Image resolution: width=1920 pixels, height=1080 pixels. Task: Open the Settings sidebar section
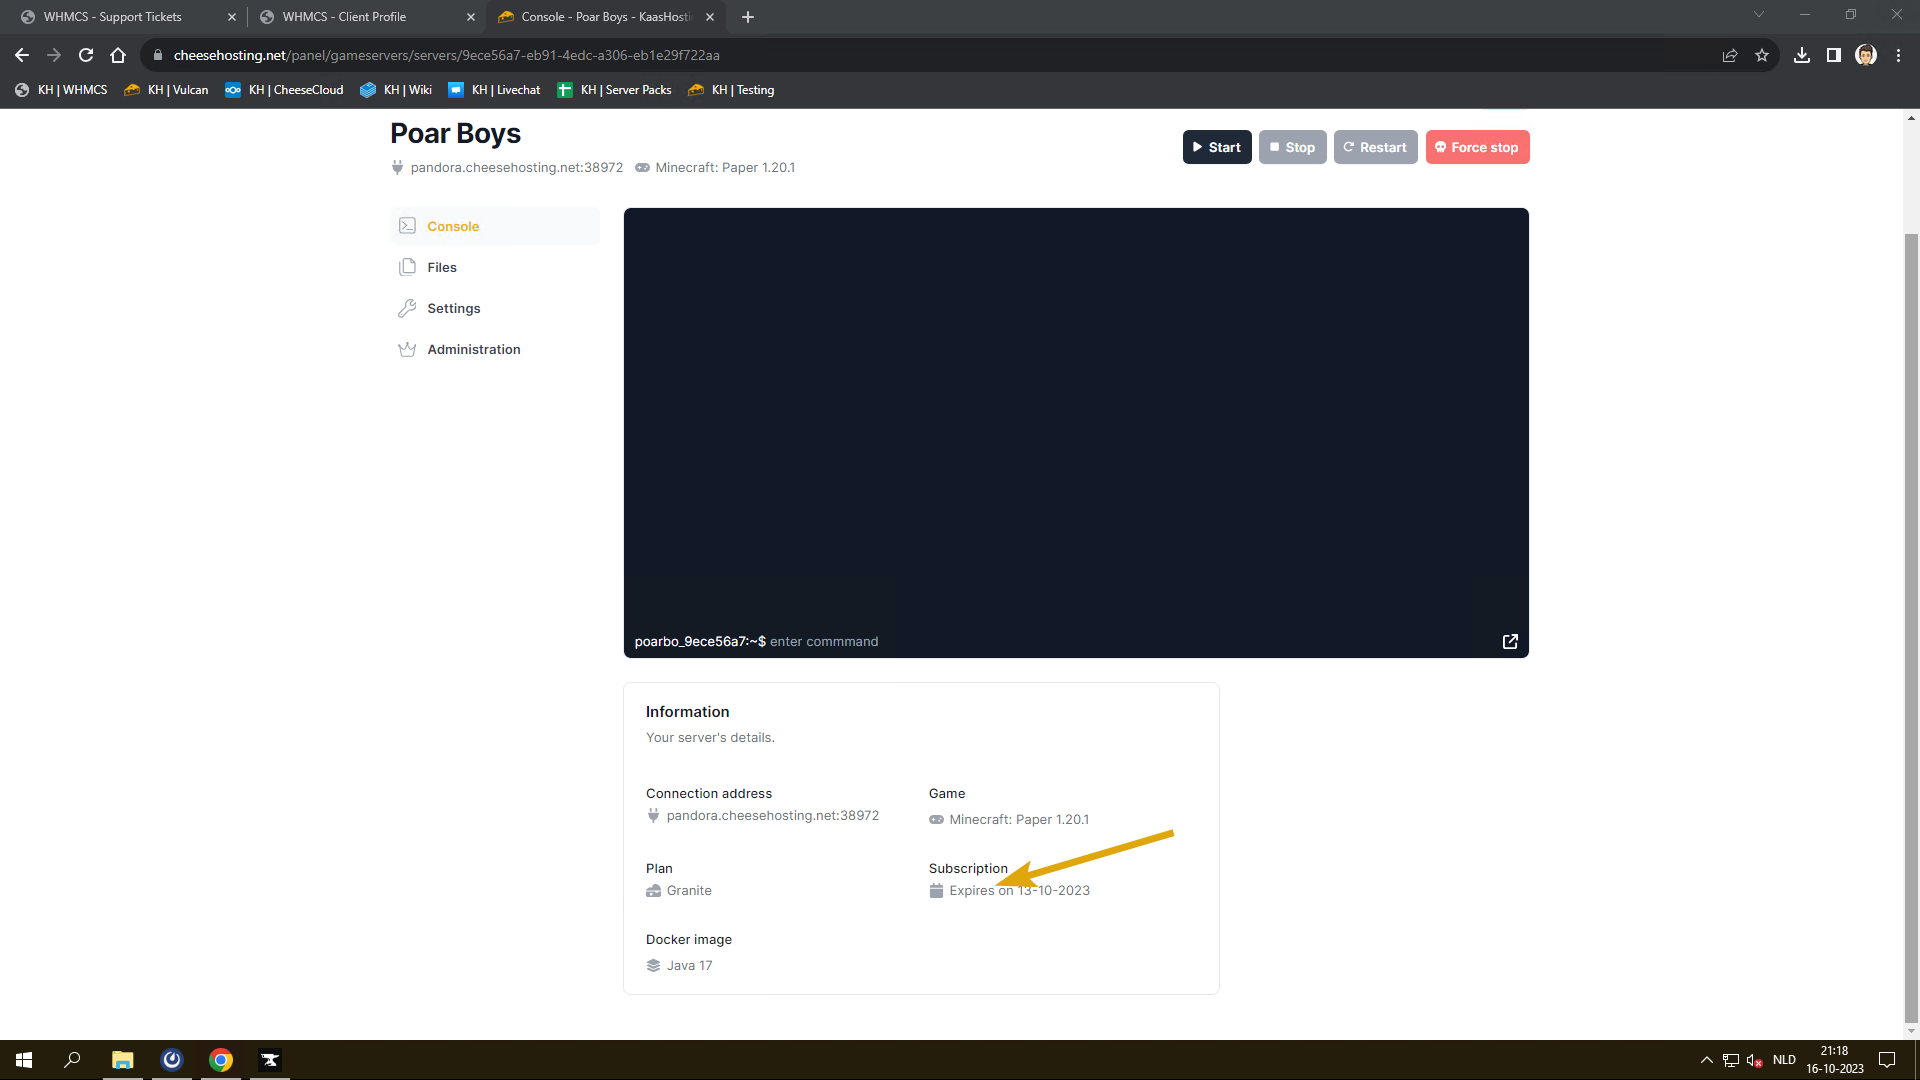[453, 308]
